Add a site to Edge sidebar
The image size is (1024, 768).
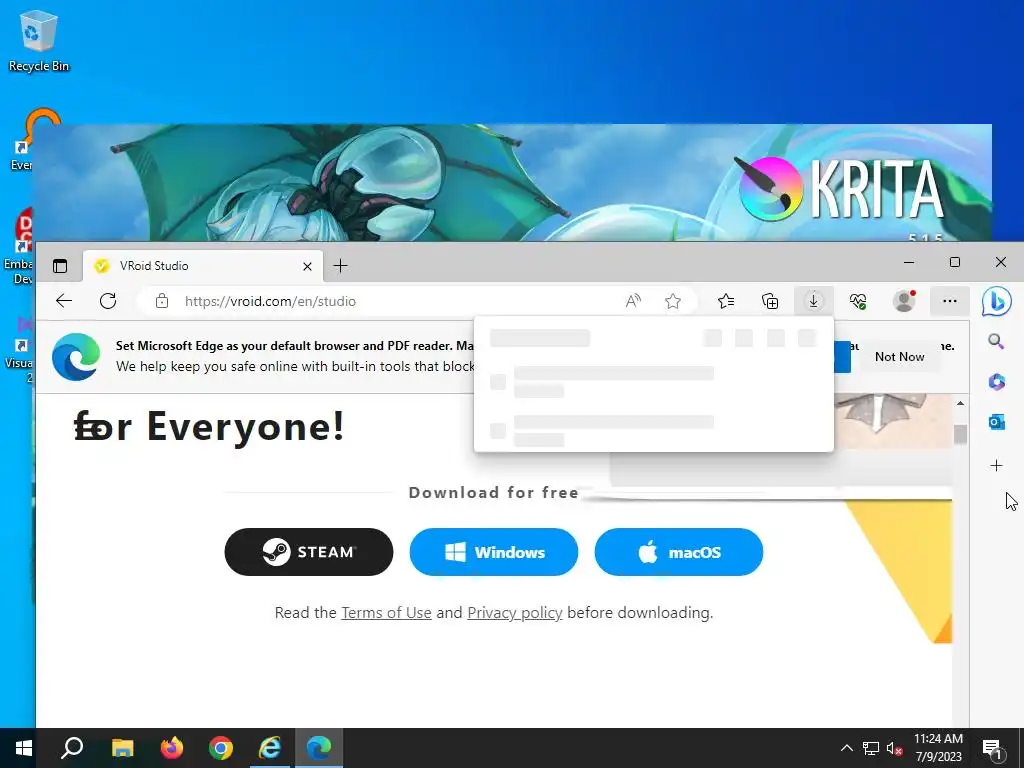[x=996, y=466]
